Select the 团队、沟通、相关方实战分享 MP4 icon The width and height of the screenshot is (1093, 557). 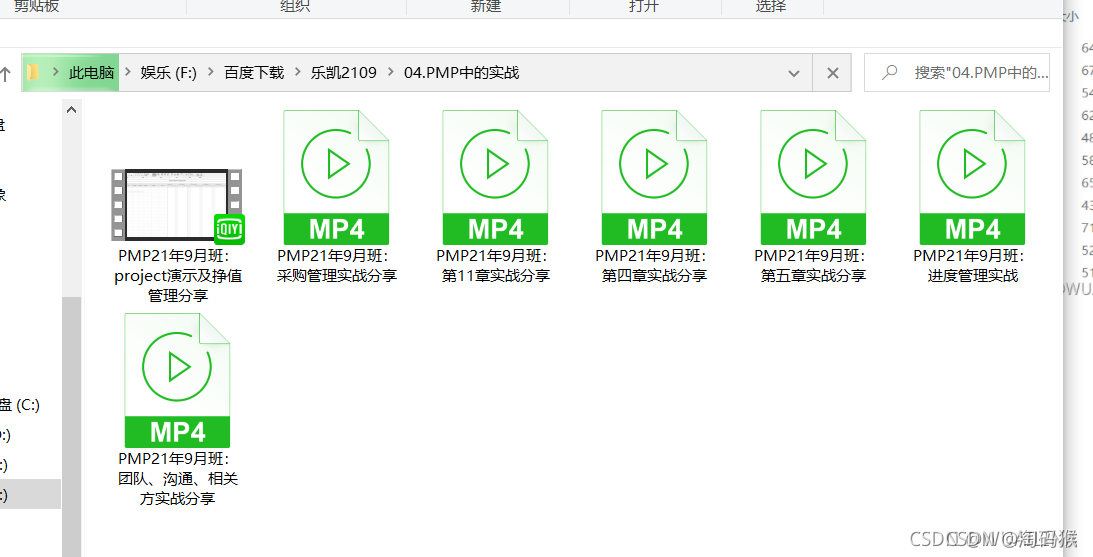(177, 380)
